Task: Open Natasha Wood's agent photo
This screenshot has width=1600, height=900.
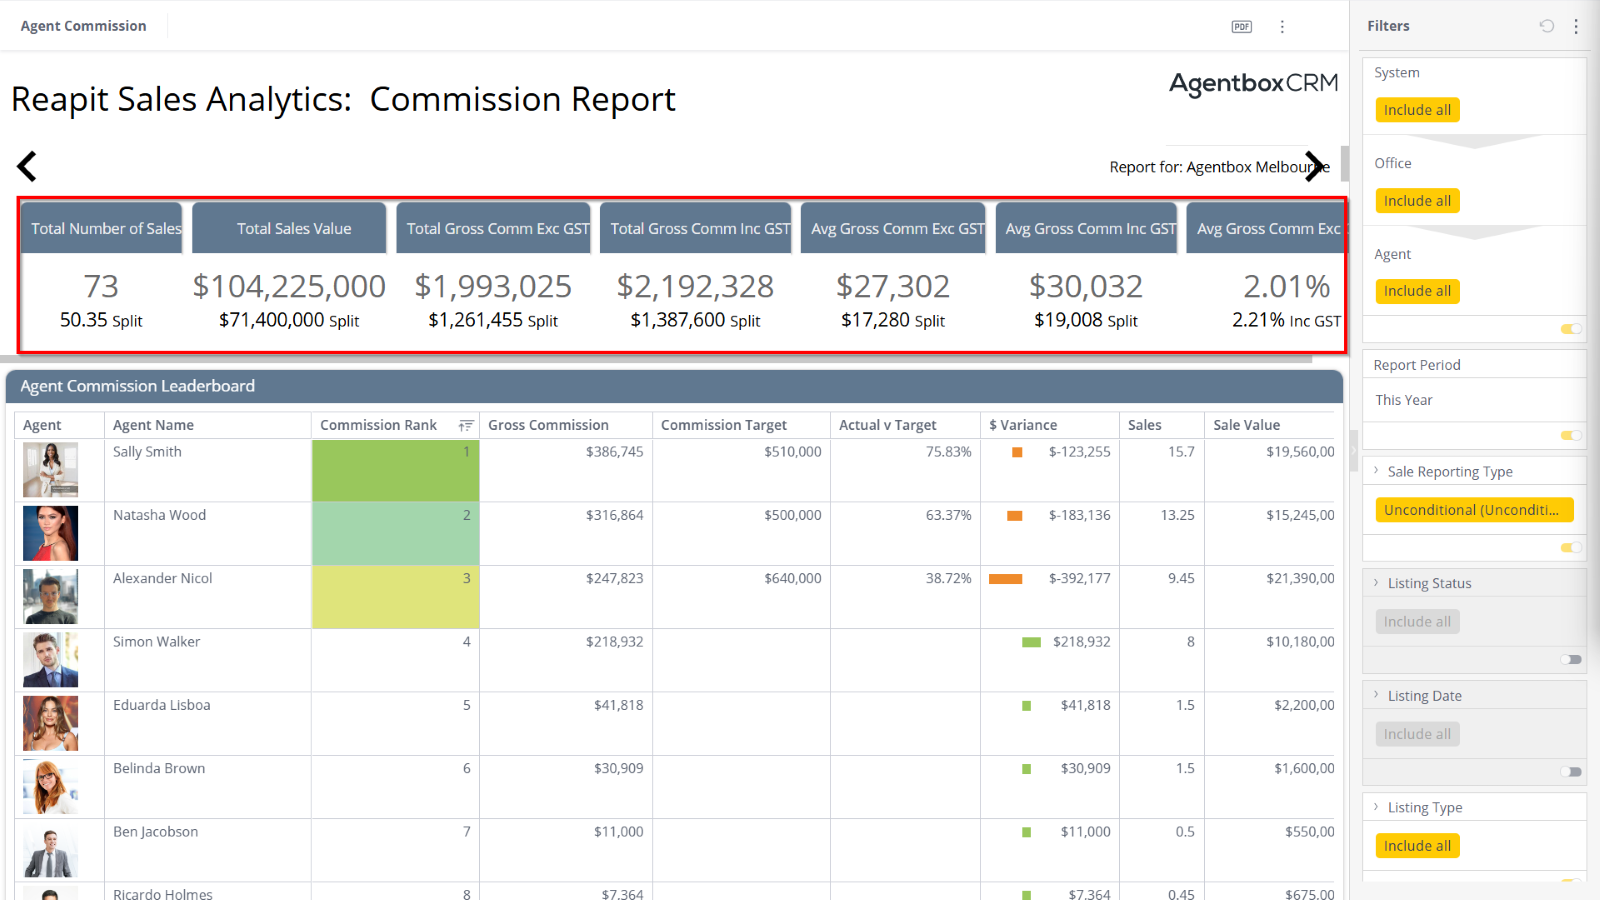Action: 50,533
